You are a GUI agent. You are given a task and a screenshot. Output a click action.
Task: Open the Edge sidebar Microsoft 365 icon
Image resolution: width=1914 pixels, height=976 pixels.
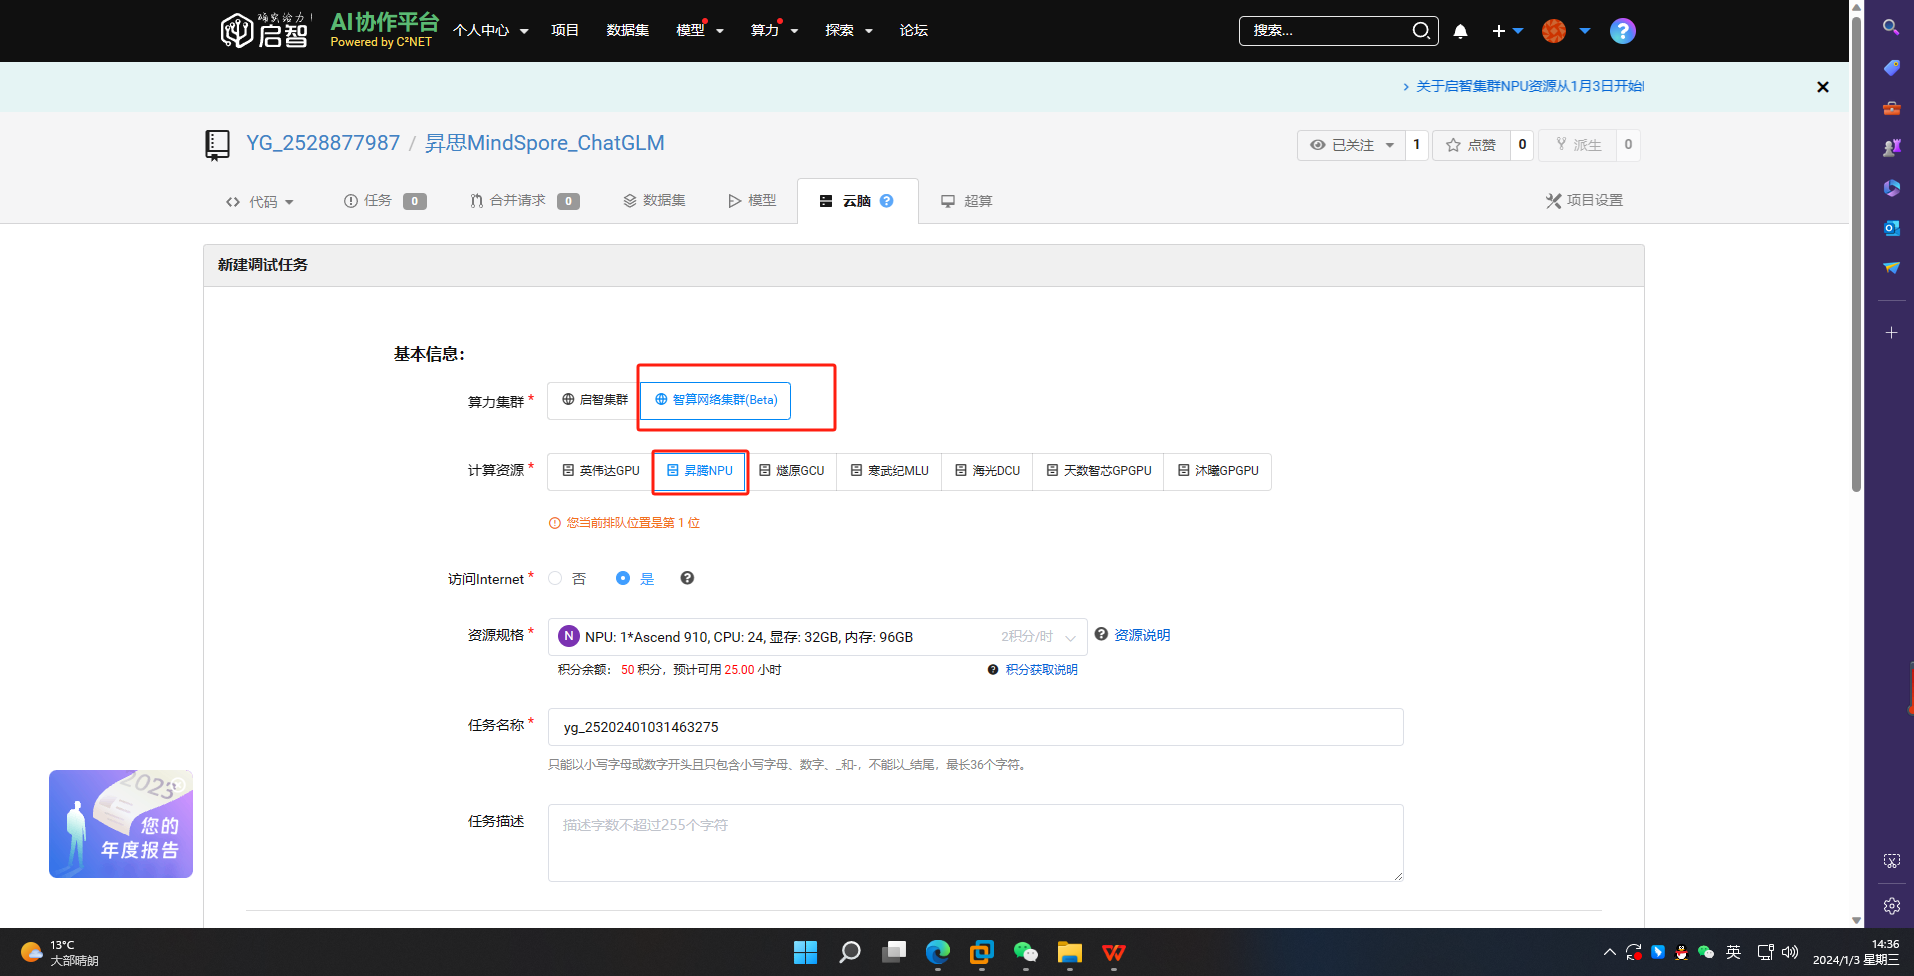coord(1890,187)
